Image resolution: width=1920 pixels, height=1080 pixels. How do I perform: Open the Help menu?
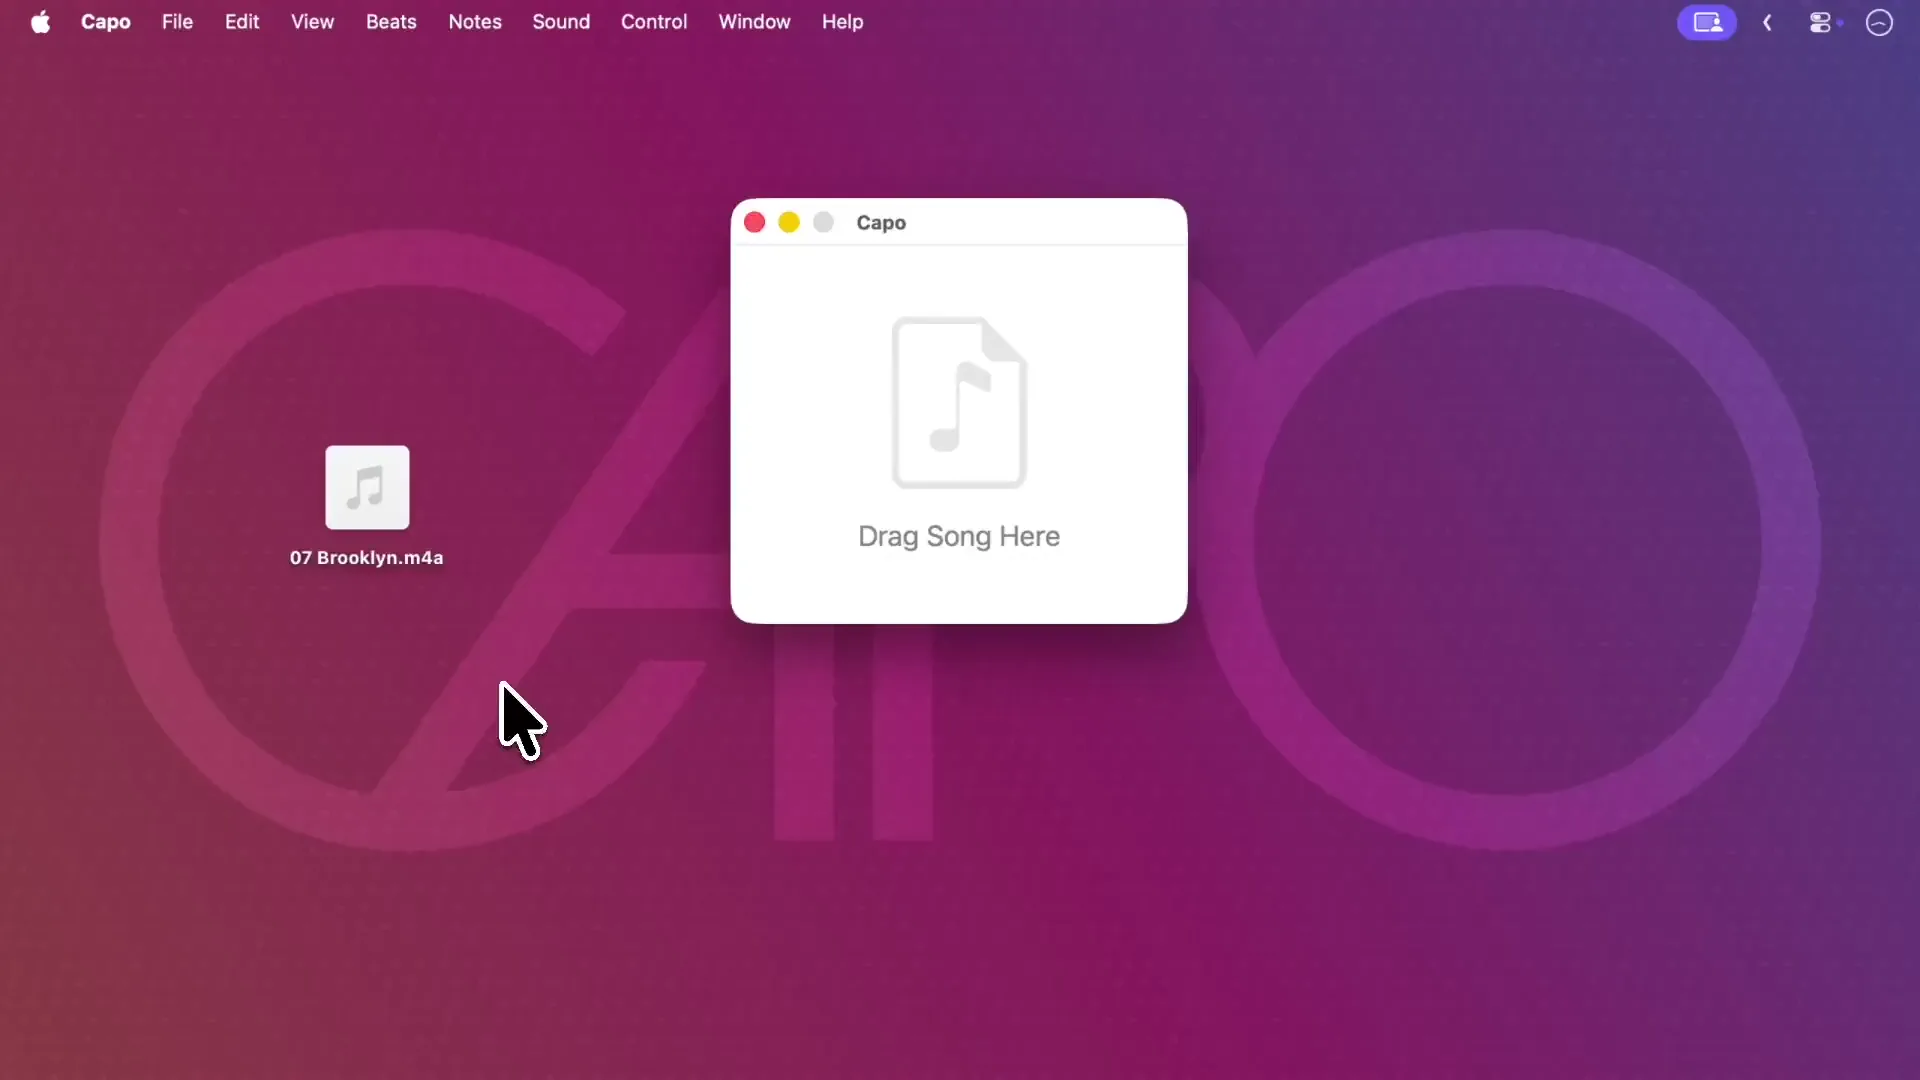pyautogui.click(x=842, y=22)
